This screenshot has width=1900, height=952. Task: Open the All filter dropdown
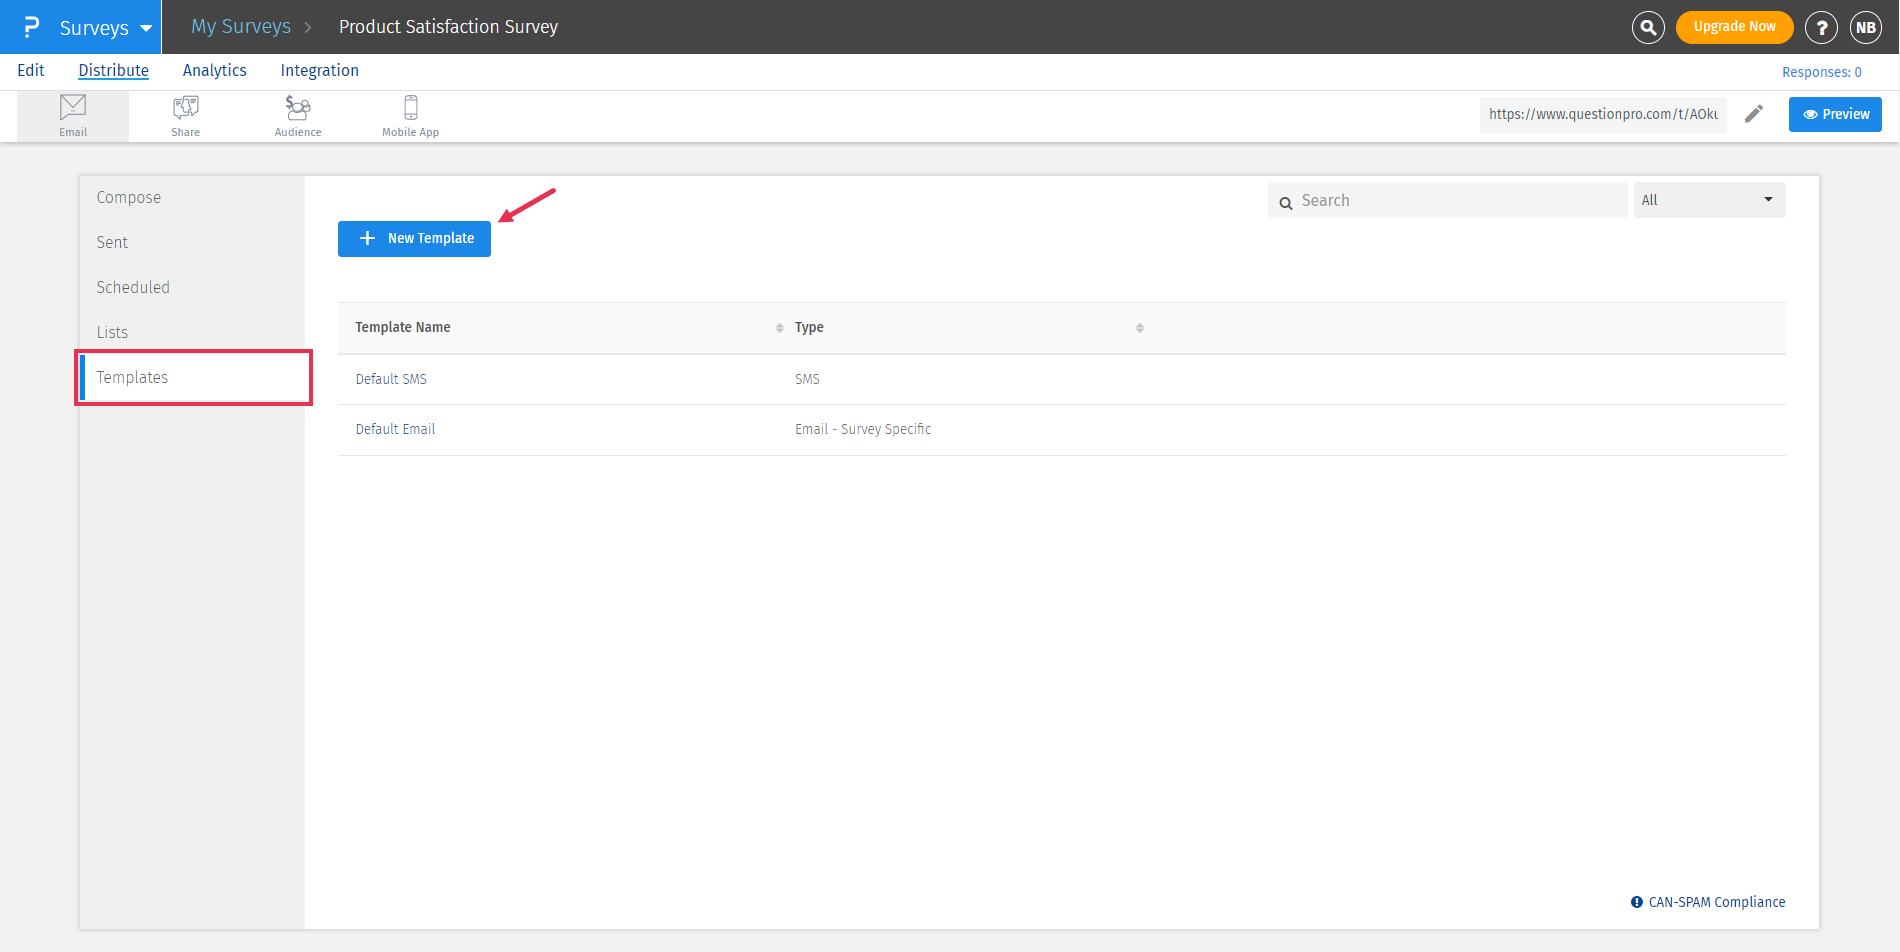1709,200
